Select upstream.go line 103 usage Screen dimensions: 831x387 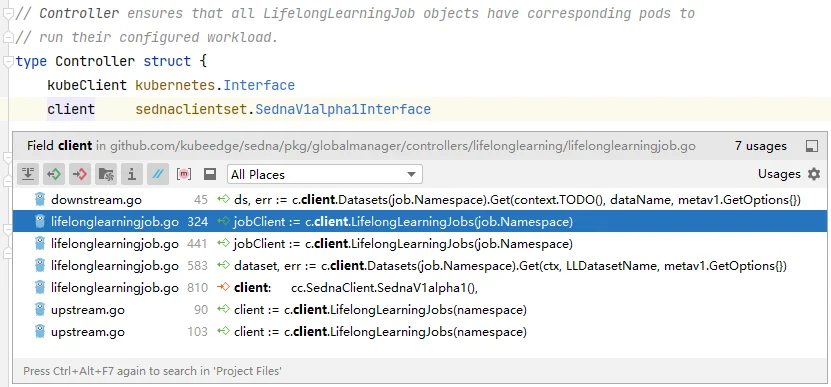[x=420, y=332]
